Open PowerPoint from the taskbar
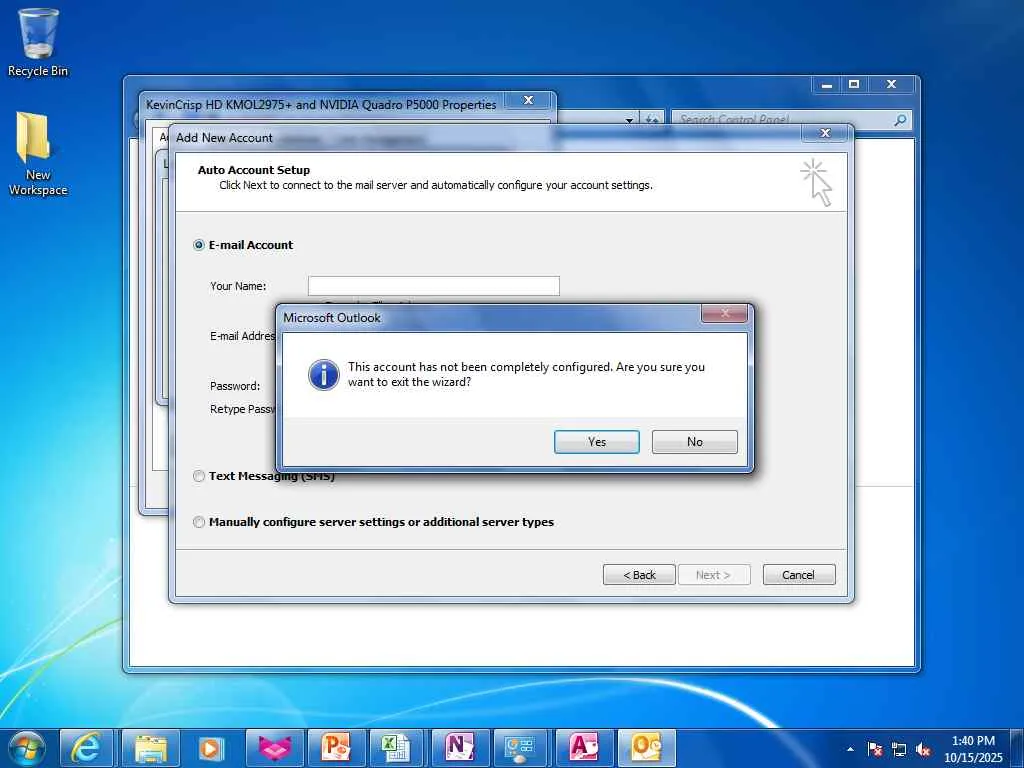The image size is (1024, 768). (336, 748)
